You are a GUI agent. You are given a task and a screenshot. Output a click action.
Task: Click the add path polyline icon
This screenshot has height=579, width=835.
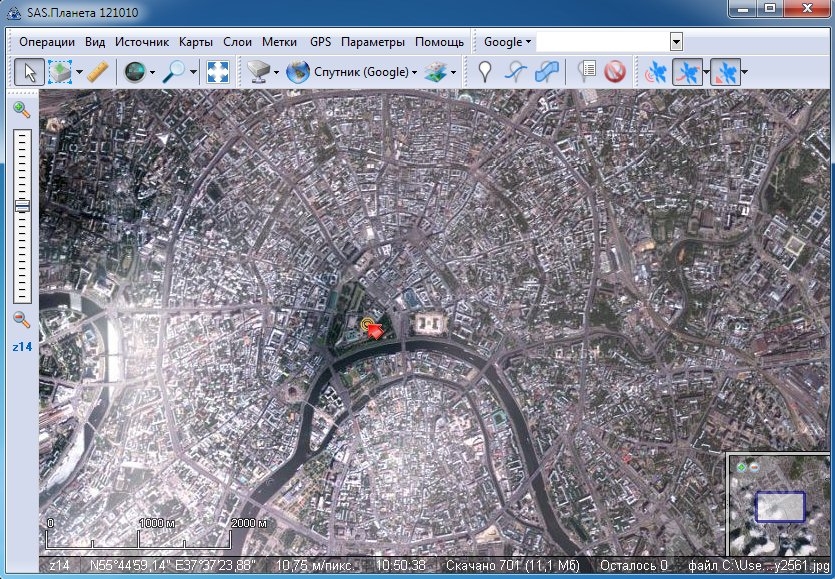pos(515,72)
